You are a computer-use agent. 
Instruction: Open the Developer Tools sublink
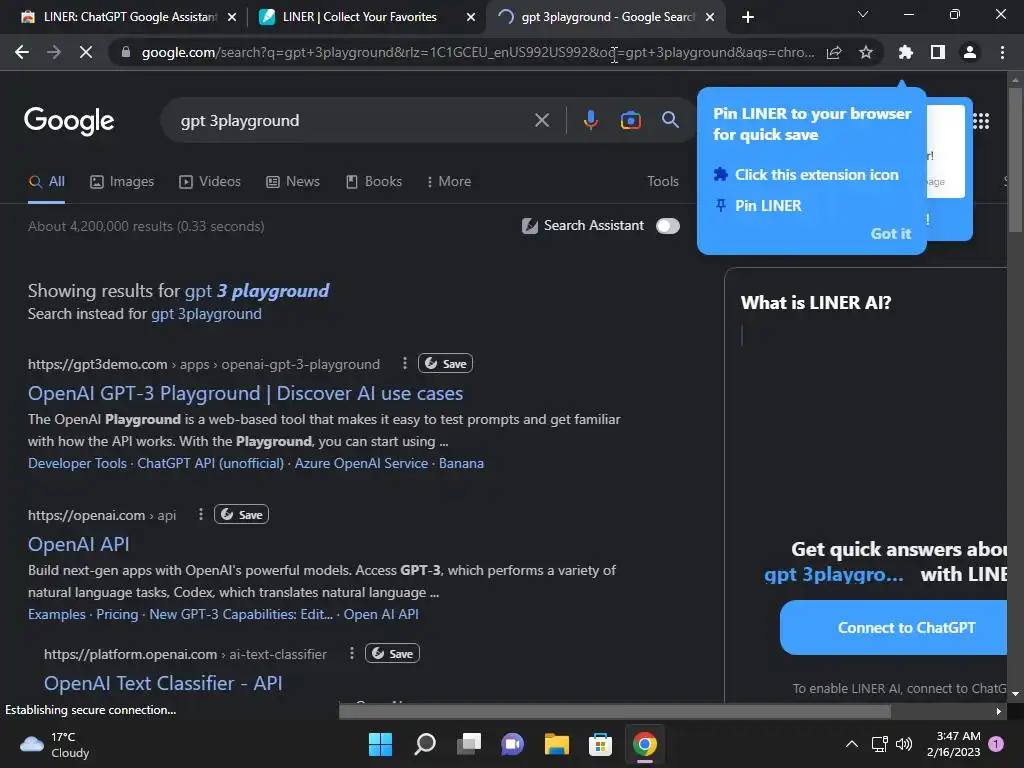point(77,463)
